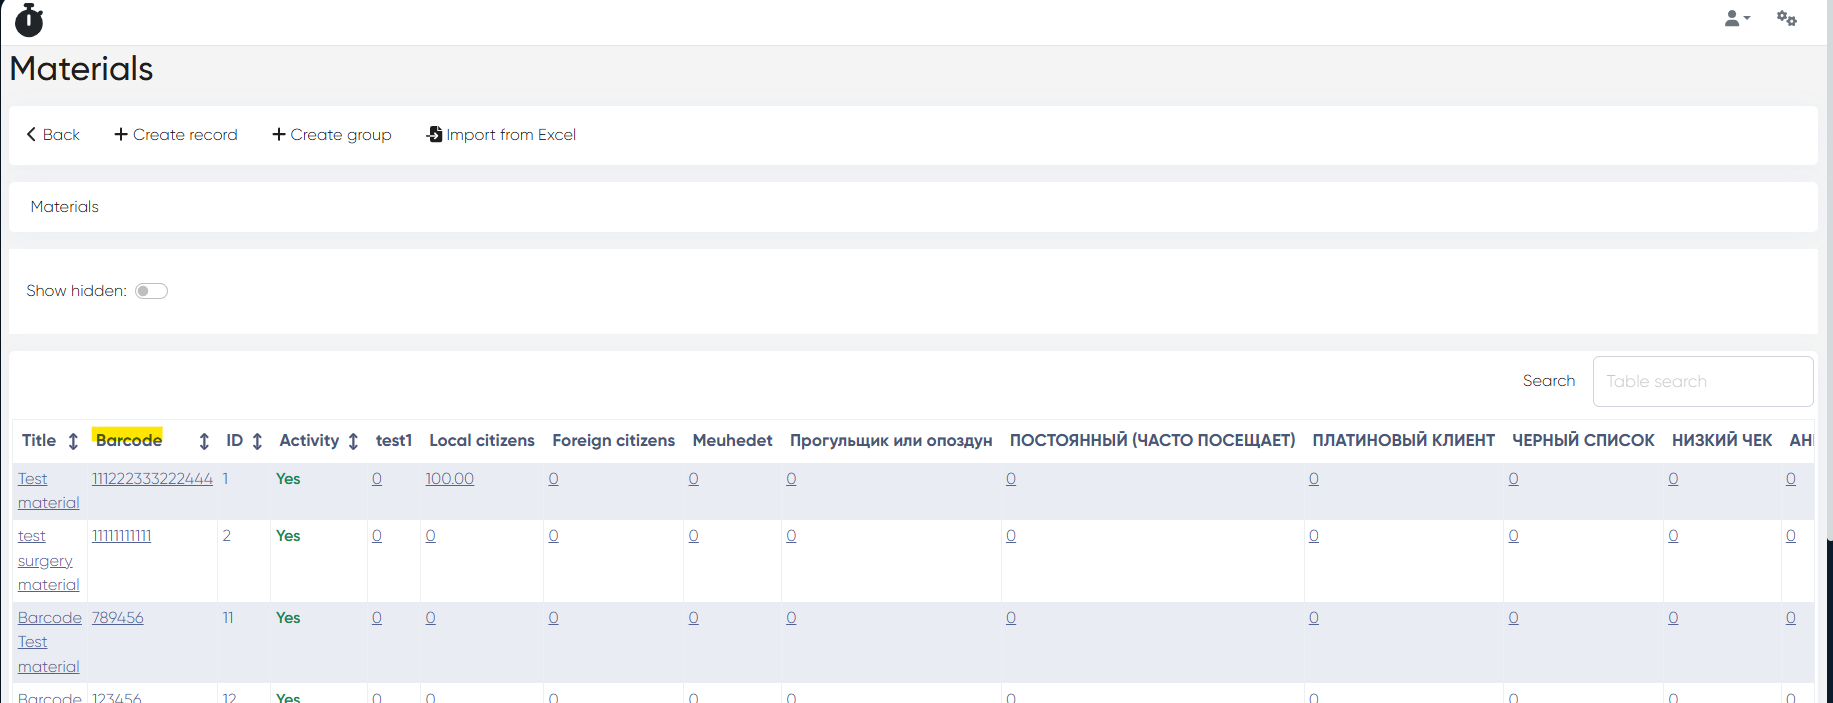Open barcode 789456 link

pos(118,618)
